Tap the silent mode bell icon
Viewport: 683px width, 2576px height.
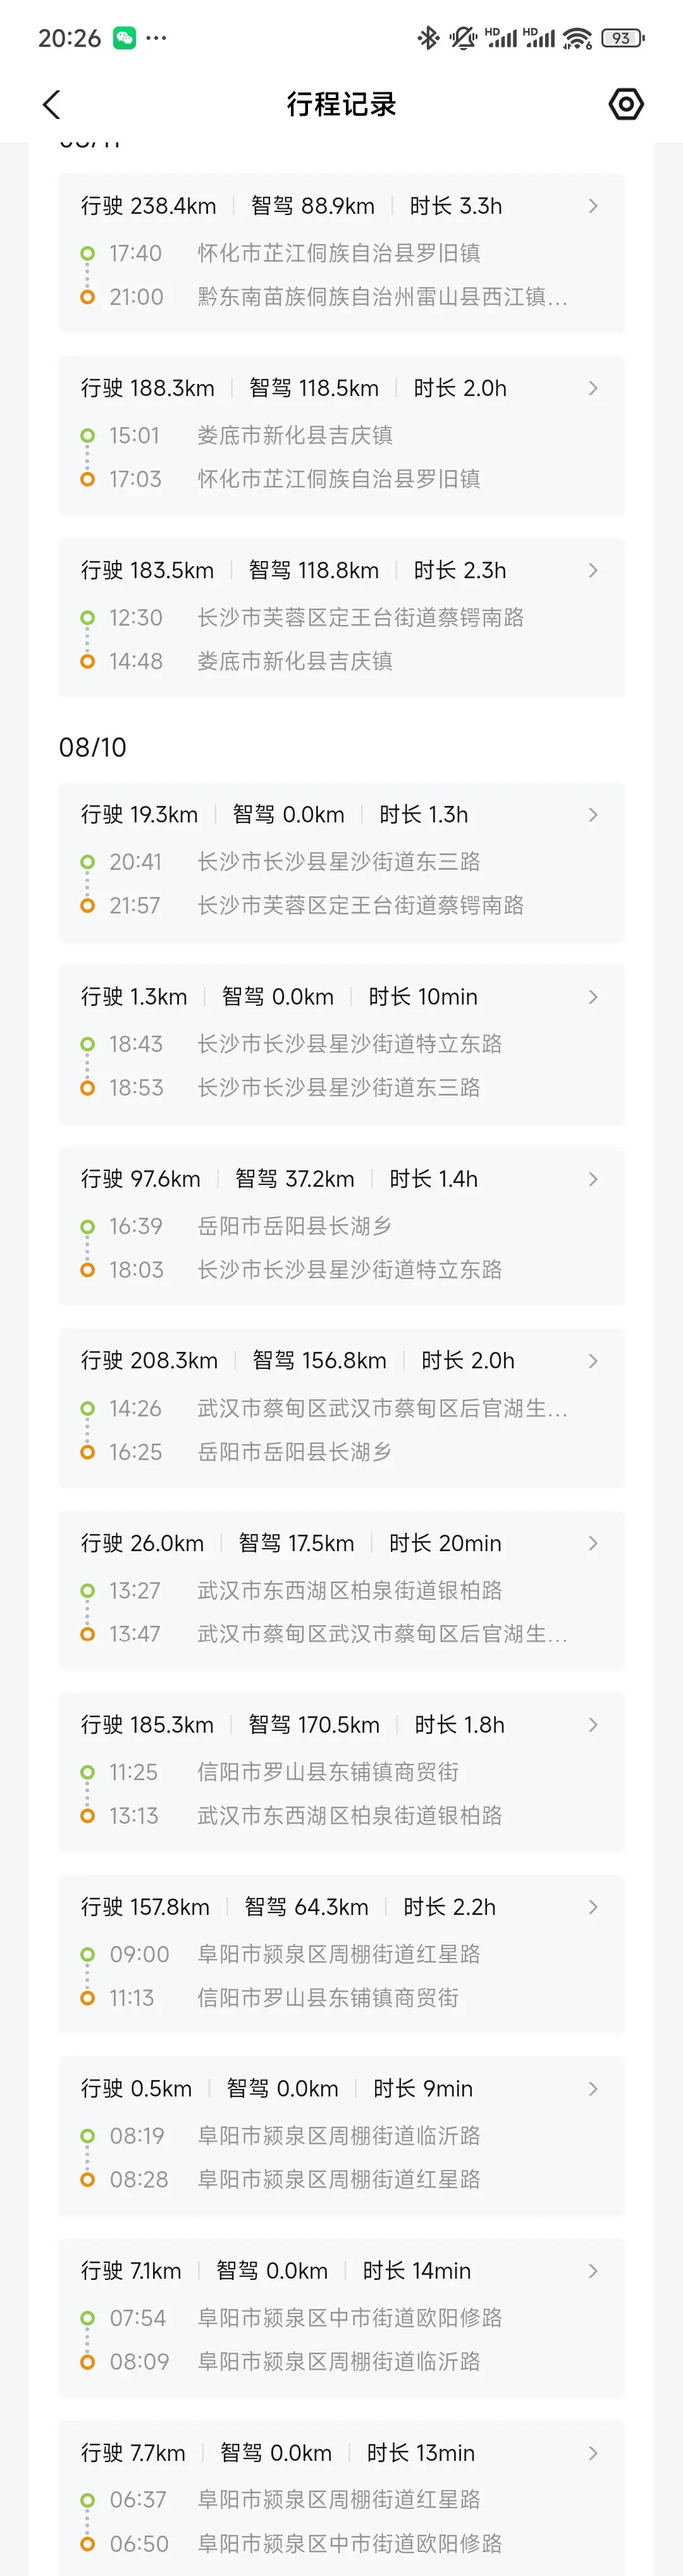point(463,38)
